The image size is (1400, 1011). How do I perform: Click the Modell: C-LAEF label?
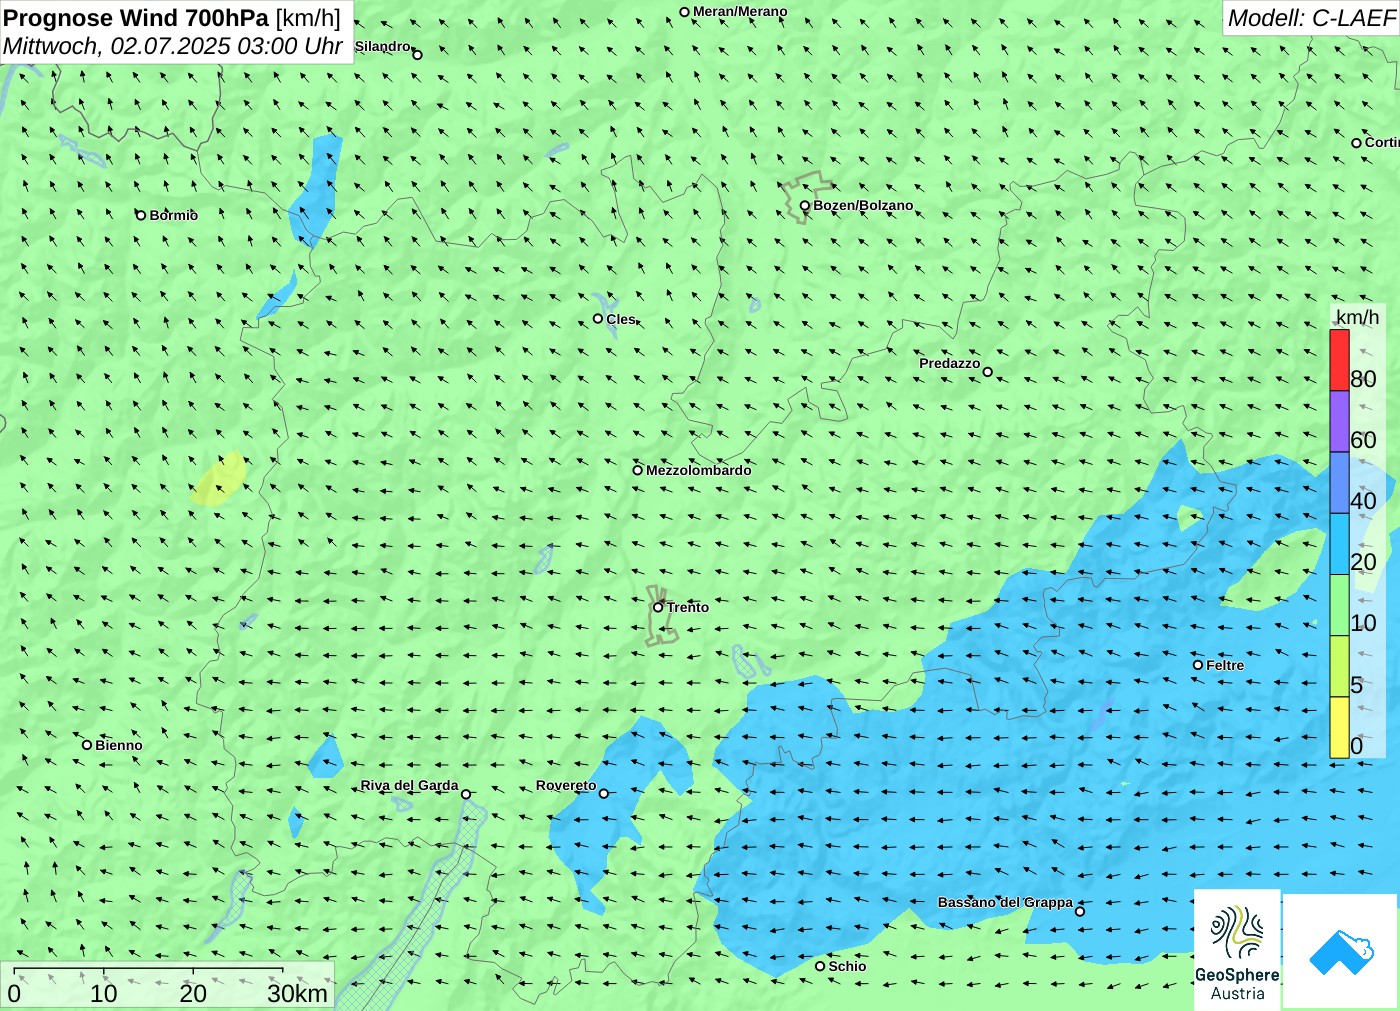pyautogui.click(x=1310, y=18)
